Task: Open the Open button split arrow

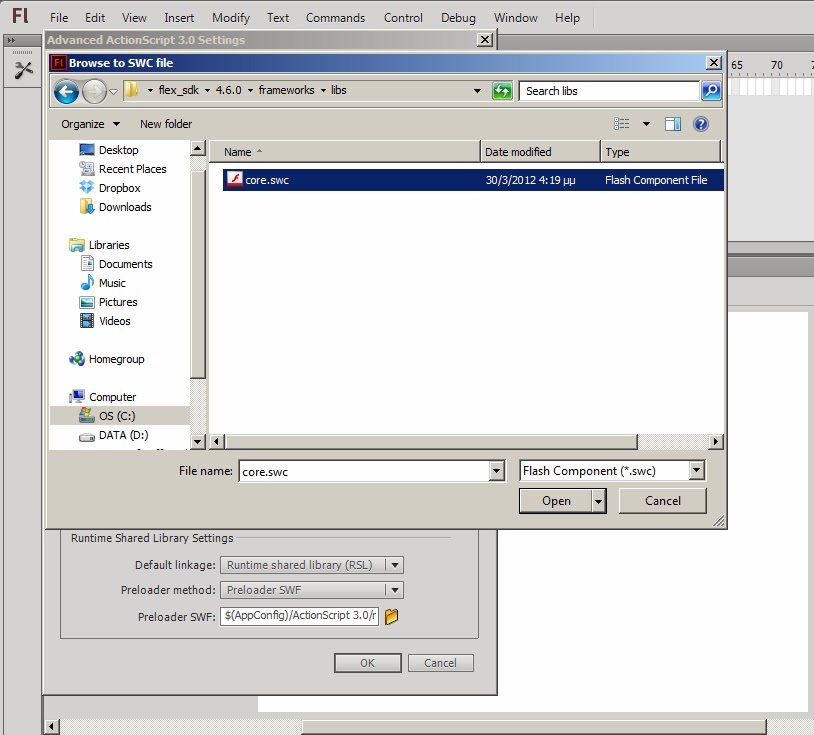Action: [x=599, y=501]
